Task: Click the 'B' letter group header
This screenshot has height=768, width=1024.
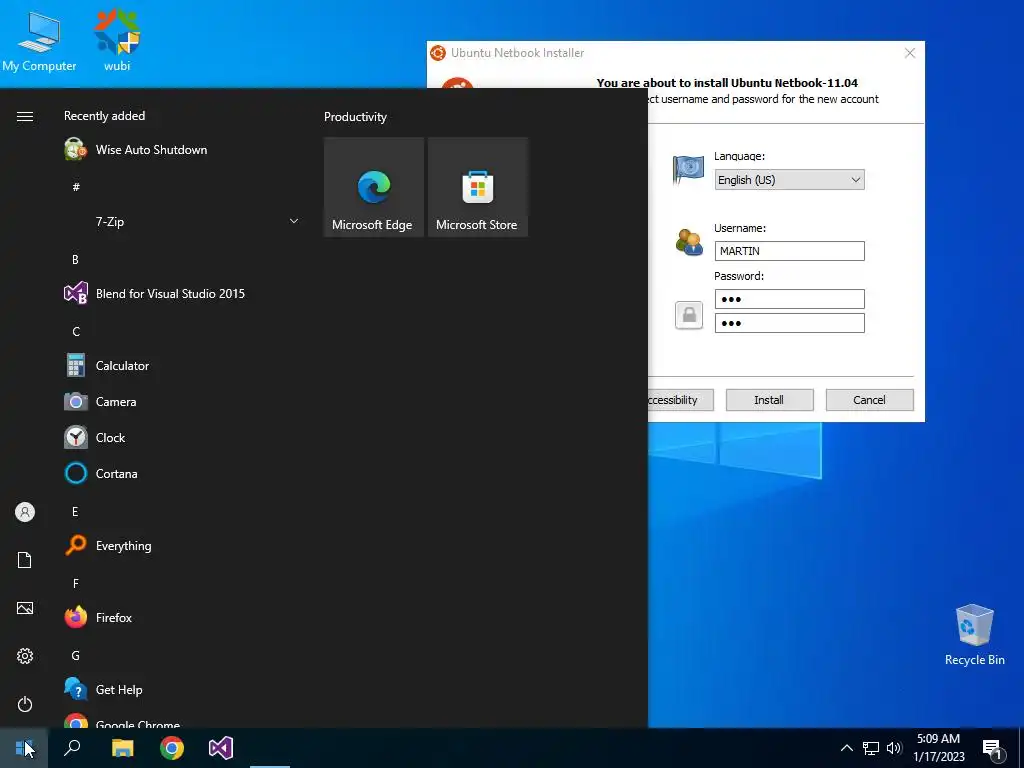Action: click(x=76, y=259)
